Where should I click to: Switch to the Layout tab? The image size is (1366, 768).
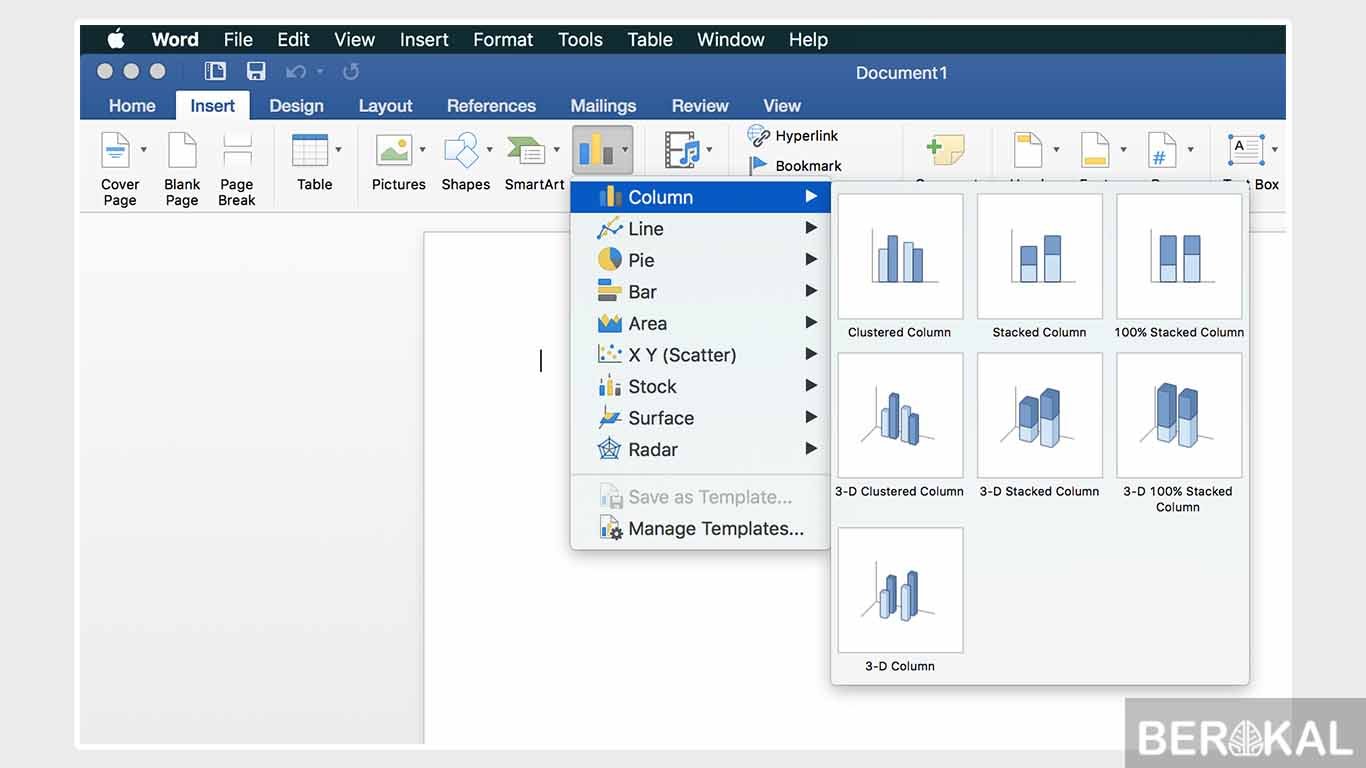coord(385,106)
